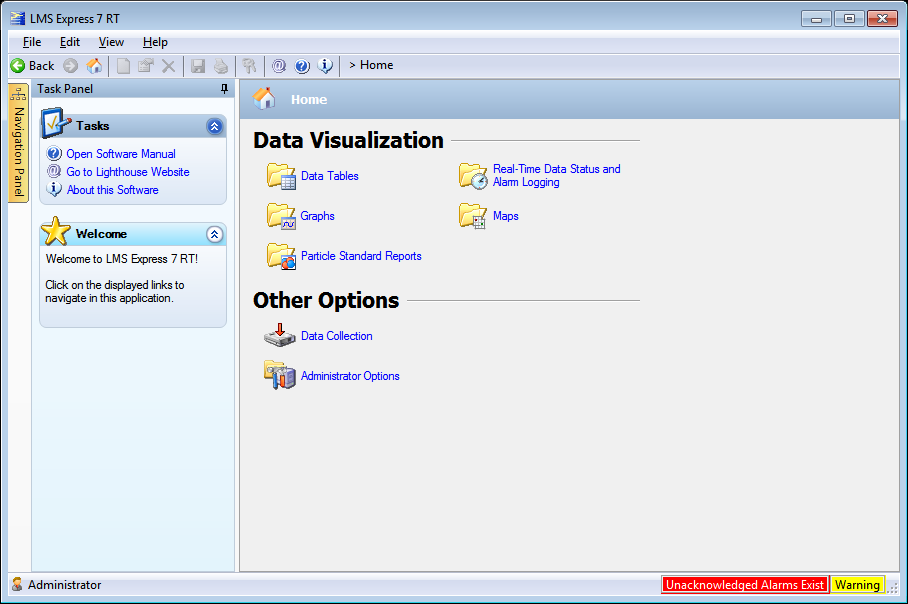
Task: Click the Delete X toolbar icon
Action: (169, 66)
